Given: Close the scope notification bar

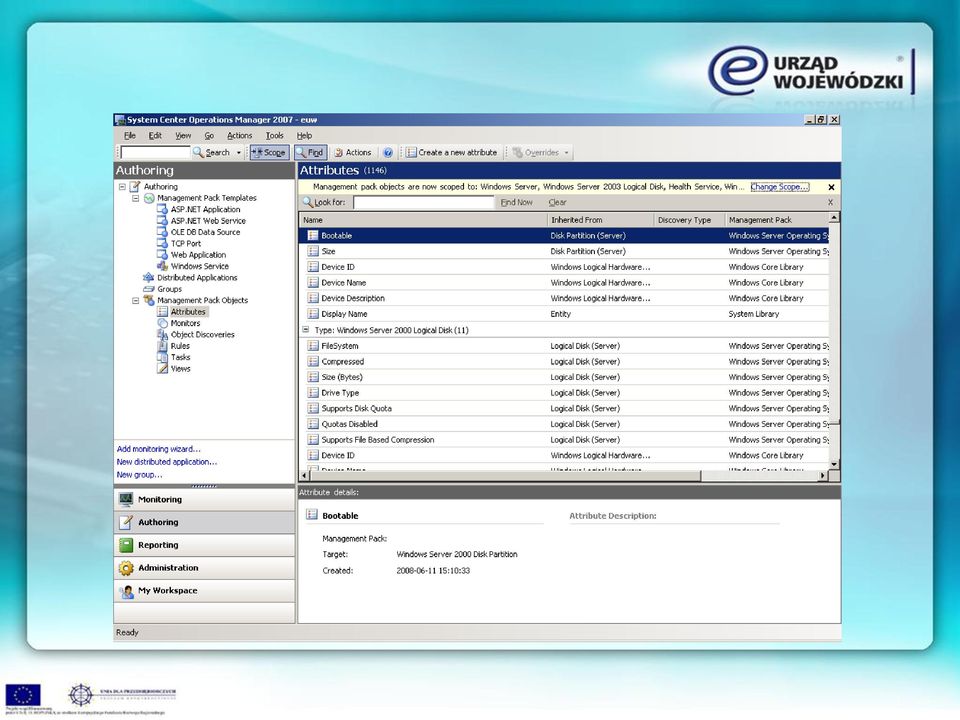Looking at the screenshot, I should [x=831, y=187].
